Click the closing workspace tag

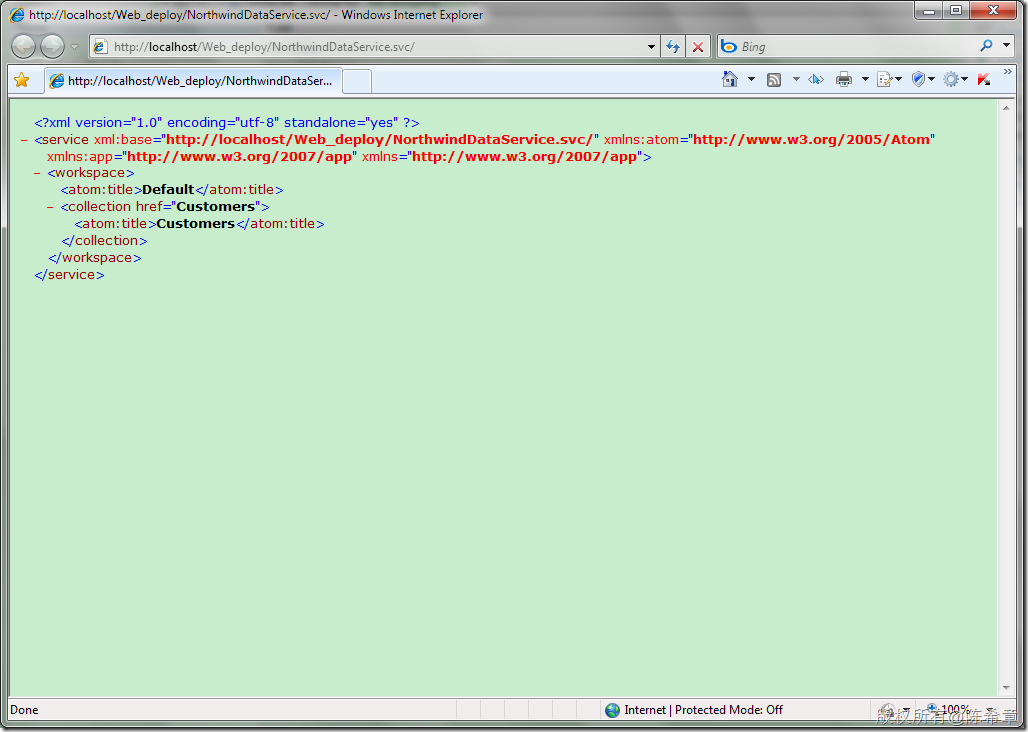[94, 258]
